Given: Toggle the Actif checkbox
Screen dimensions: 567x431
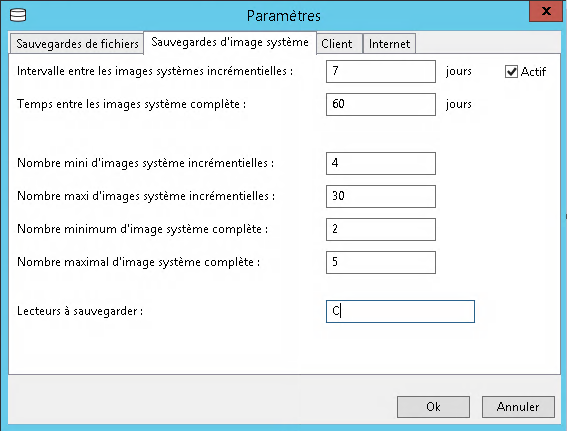Looking at the screenshot, I should point(511,72).
